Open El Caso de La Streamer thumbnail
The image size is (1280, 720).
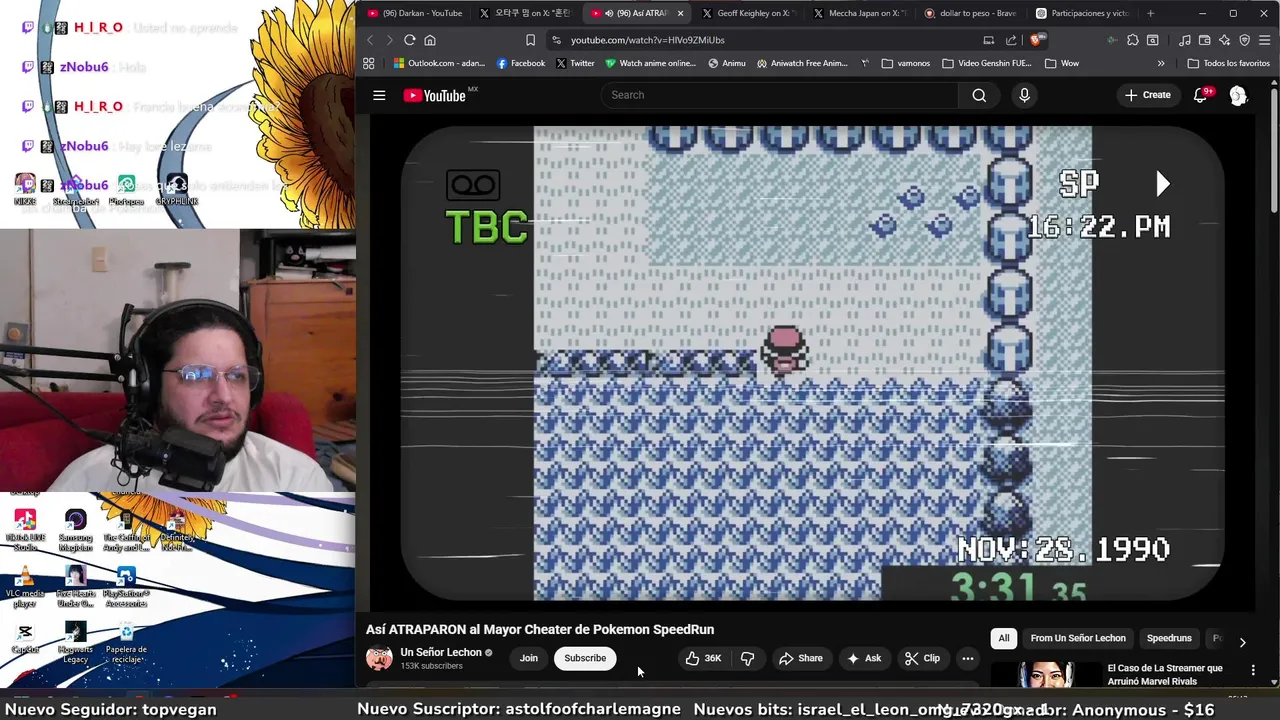point(1045,675)
